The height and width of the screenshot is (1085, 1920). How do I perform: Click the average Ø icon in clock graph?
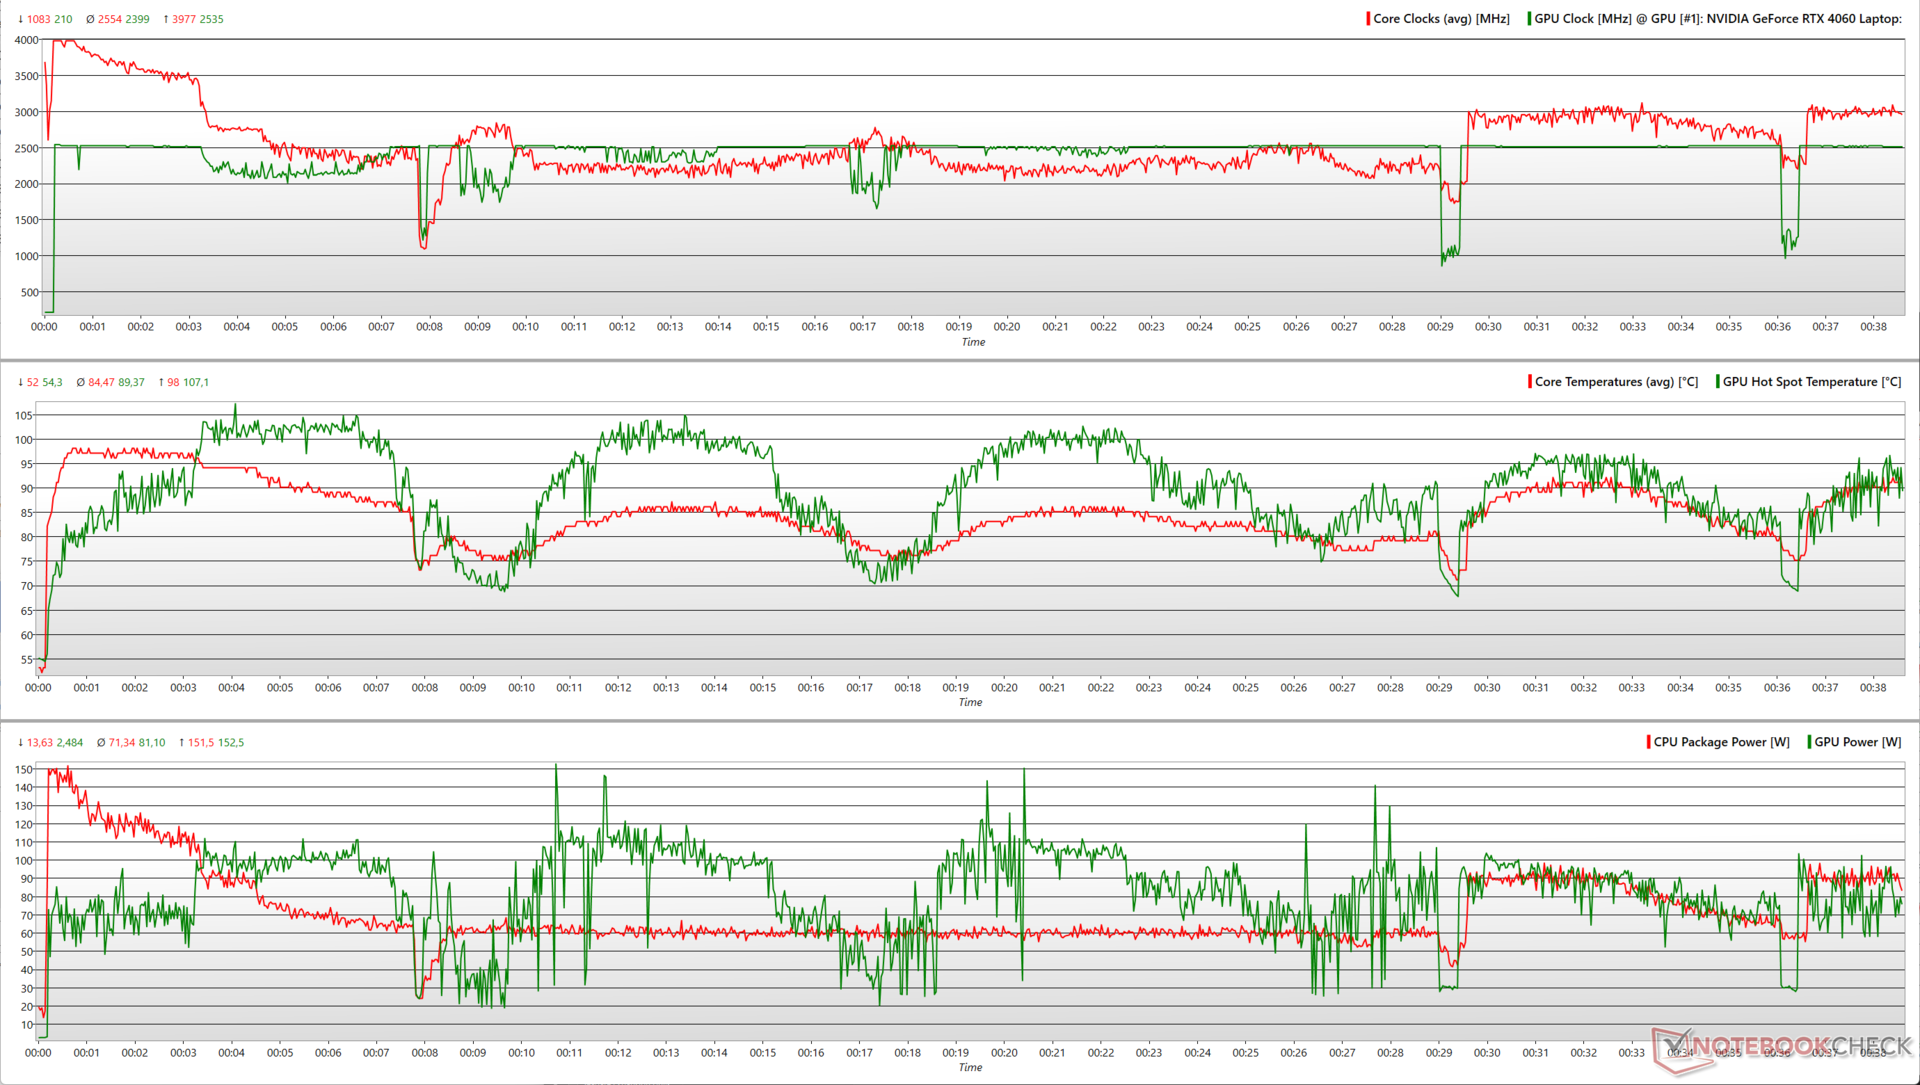(90, 19)
